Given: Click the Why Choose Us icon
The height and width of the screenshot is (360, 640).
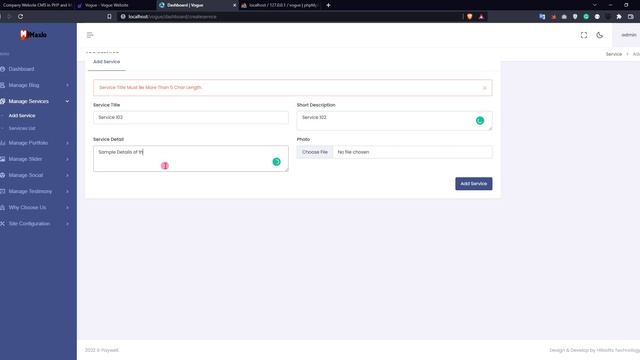Looking at the screenshot, I should pos(2,207).
